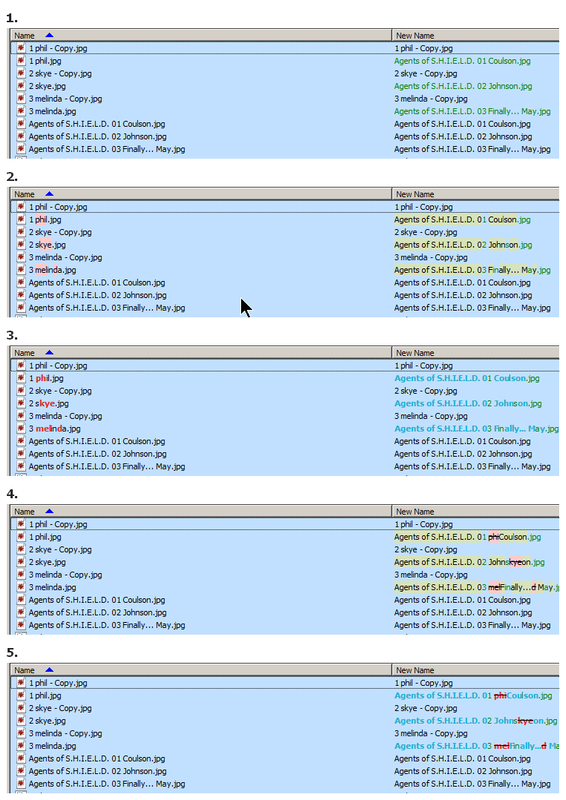Viewport: 566px width, 800px height.
Task: Select '2 skye - Copy.jpg' file name in panel 1
Action: pyautogui.click(x=60, y=73)
